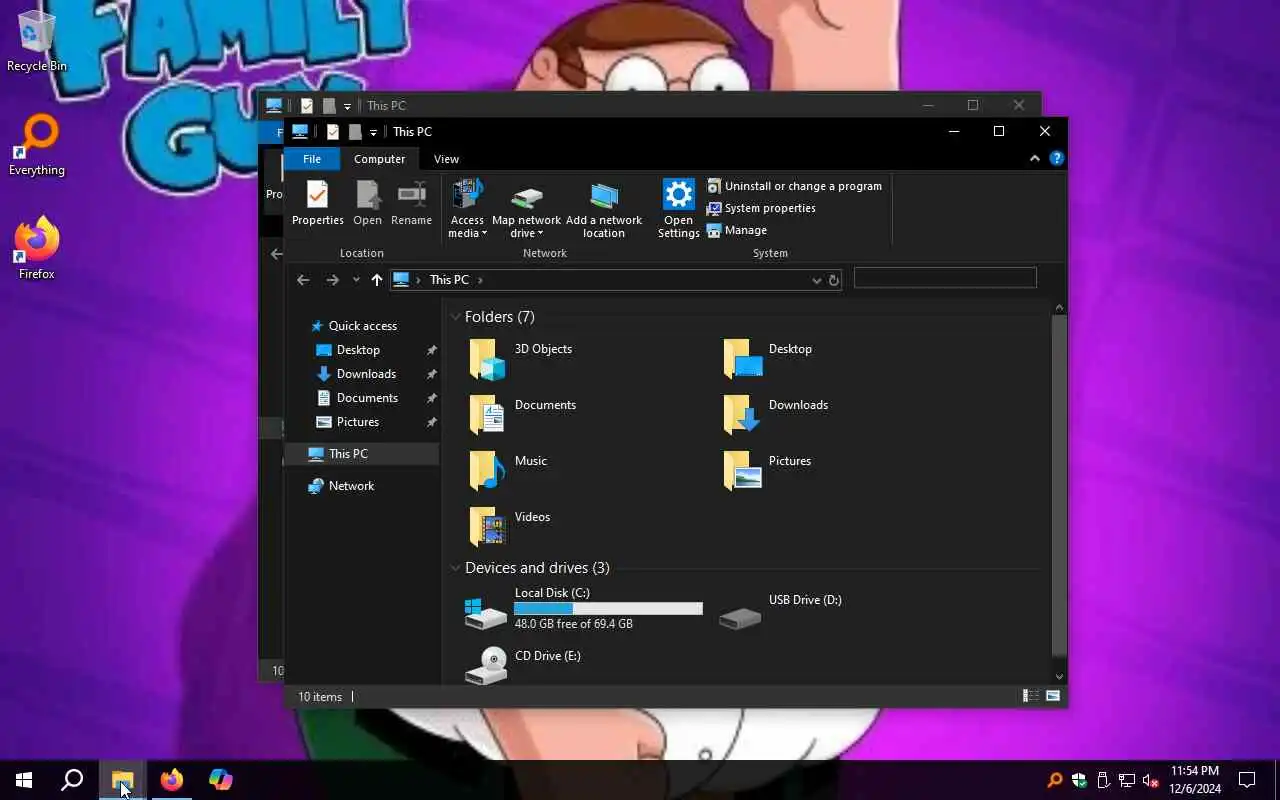
Task: Select the Computer ribbon tab
Action: point(379,159)
